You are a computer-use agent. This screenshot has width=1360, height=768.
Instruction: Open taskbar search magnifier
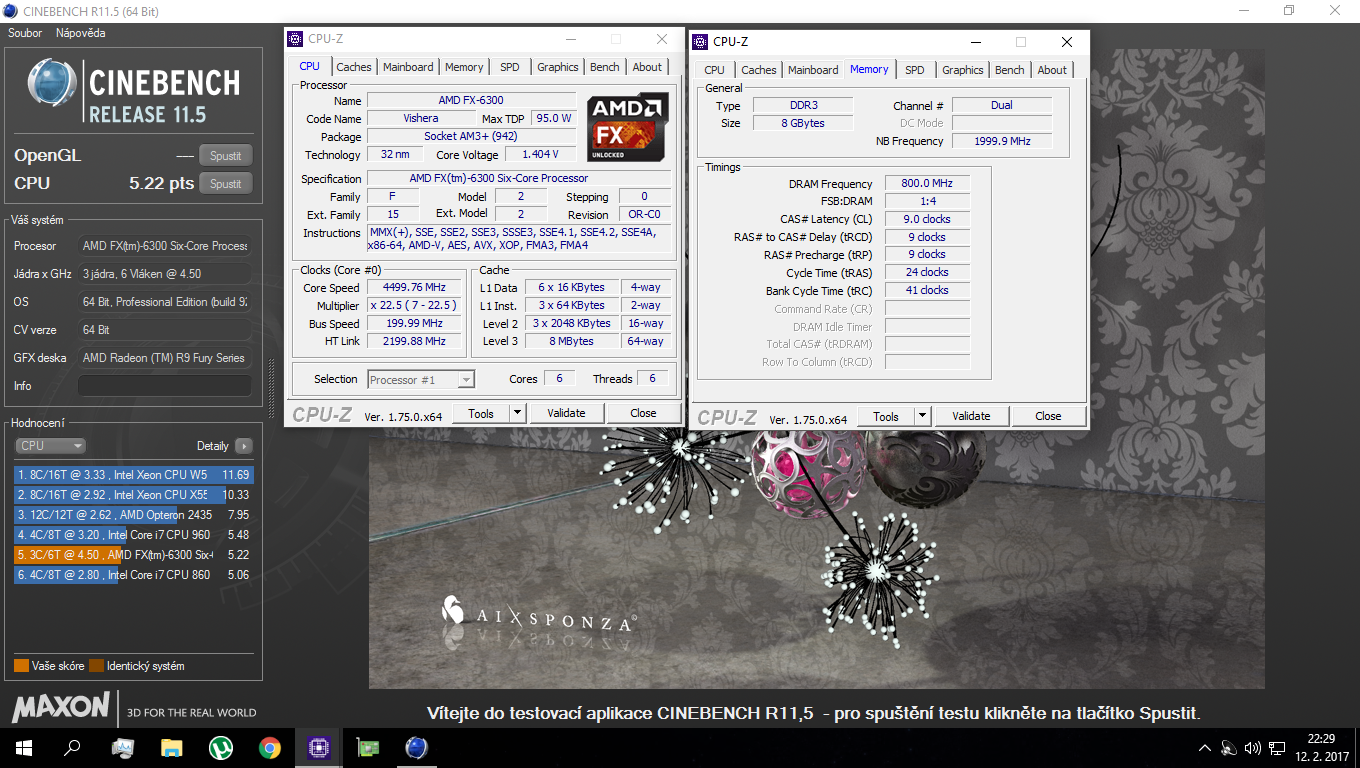(x=72, y=747)
